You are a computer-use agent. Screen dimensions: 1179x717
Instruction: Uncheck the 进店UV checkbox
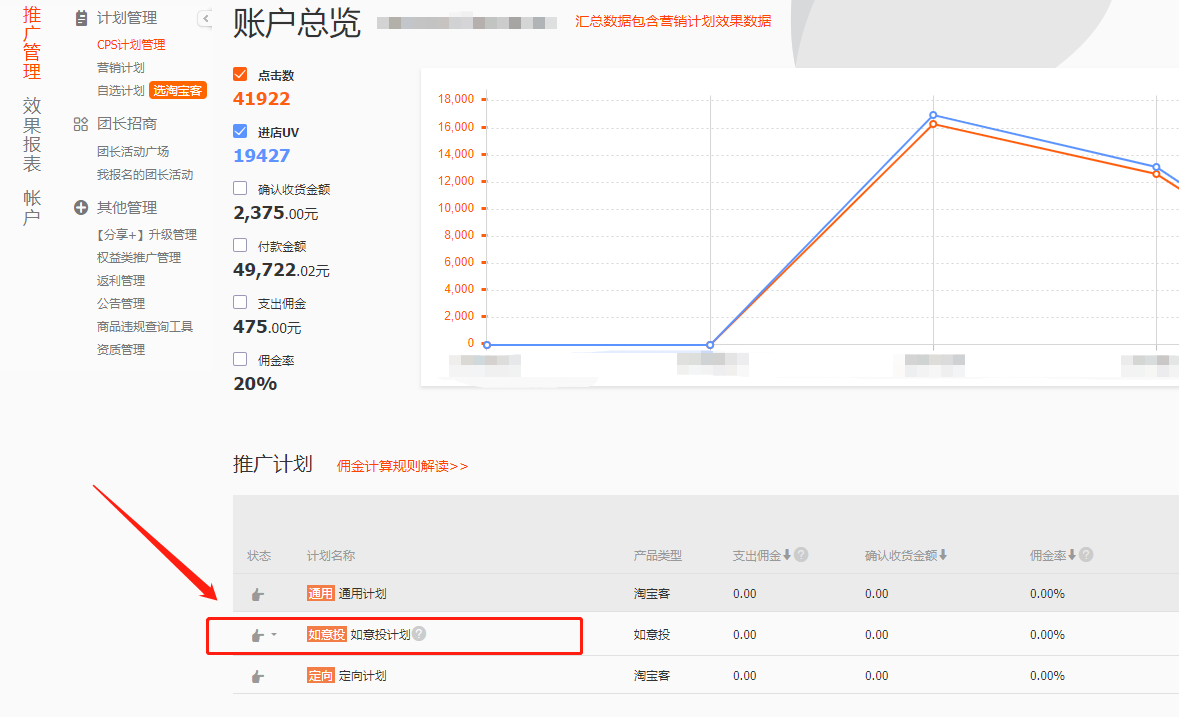(x=240, y=131)
